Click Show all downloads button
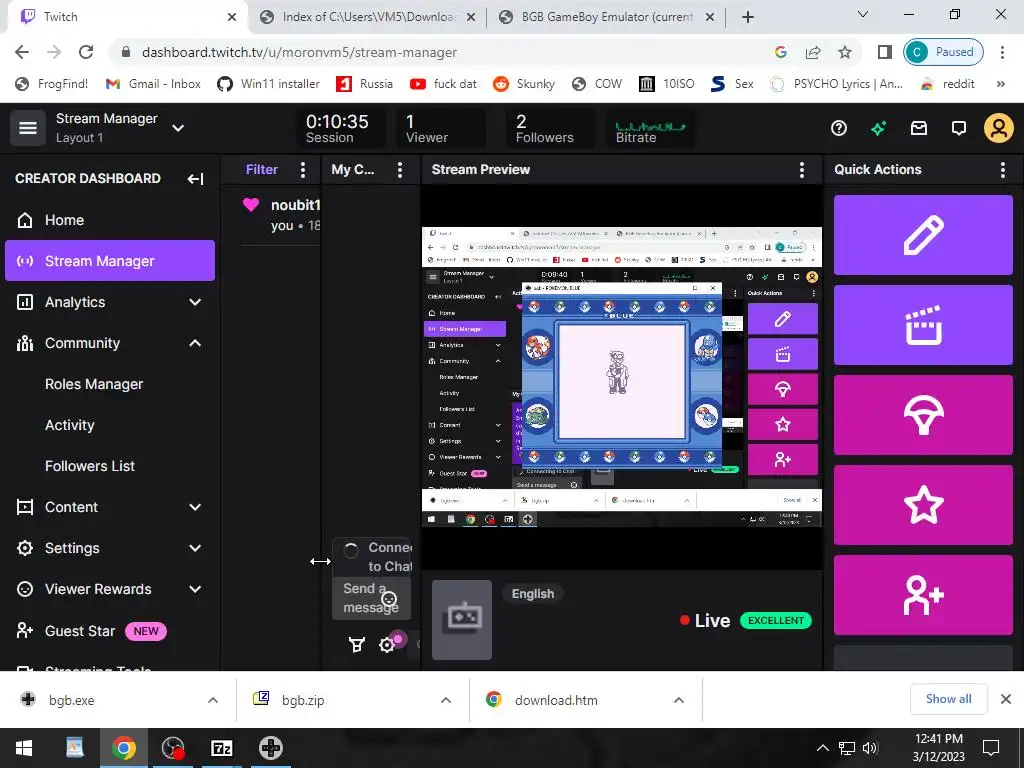 pyautogui.click(x=948, y=699)
